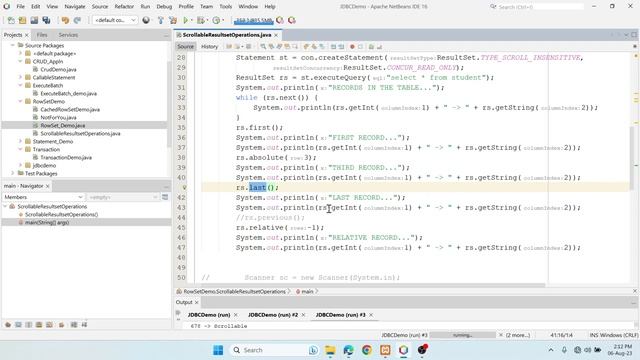Click the first Navigator filter icon at bottom
640x360 pixels.
tap(8, 324)
